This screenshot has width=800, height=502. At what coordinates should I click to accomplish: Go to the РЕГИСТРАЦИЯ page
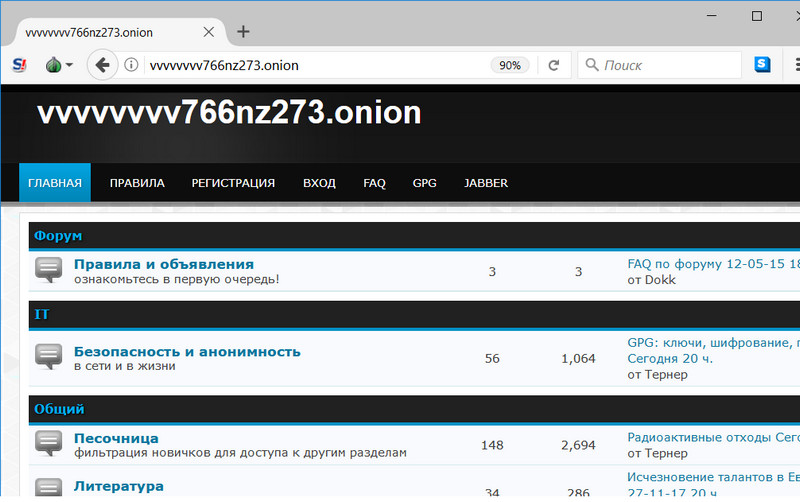[233, 183]
